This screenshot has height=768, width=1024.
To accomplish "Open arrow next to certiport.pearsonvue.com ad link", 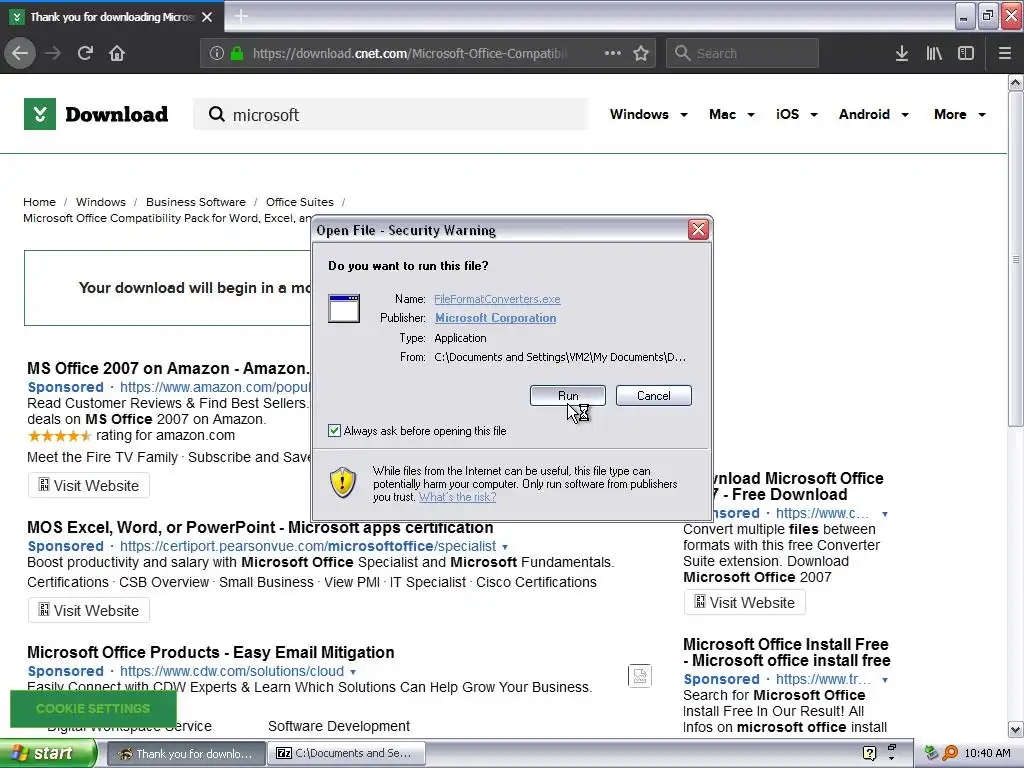I will point(505,547).
